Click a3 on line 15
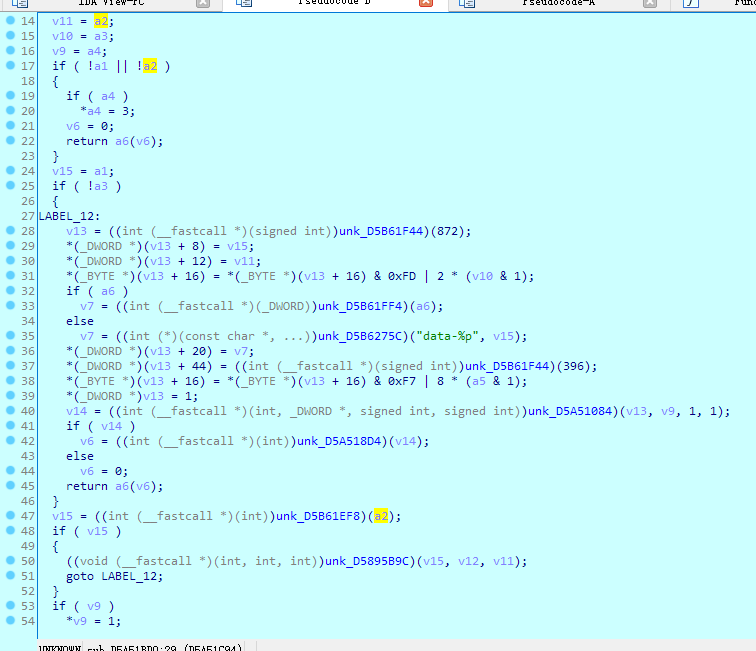The image size is (756, 651). pos(101,36)
